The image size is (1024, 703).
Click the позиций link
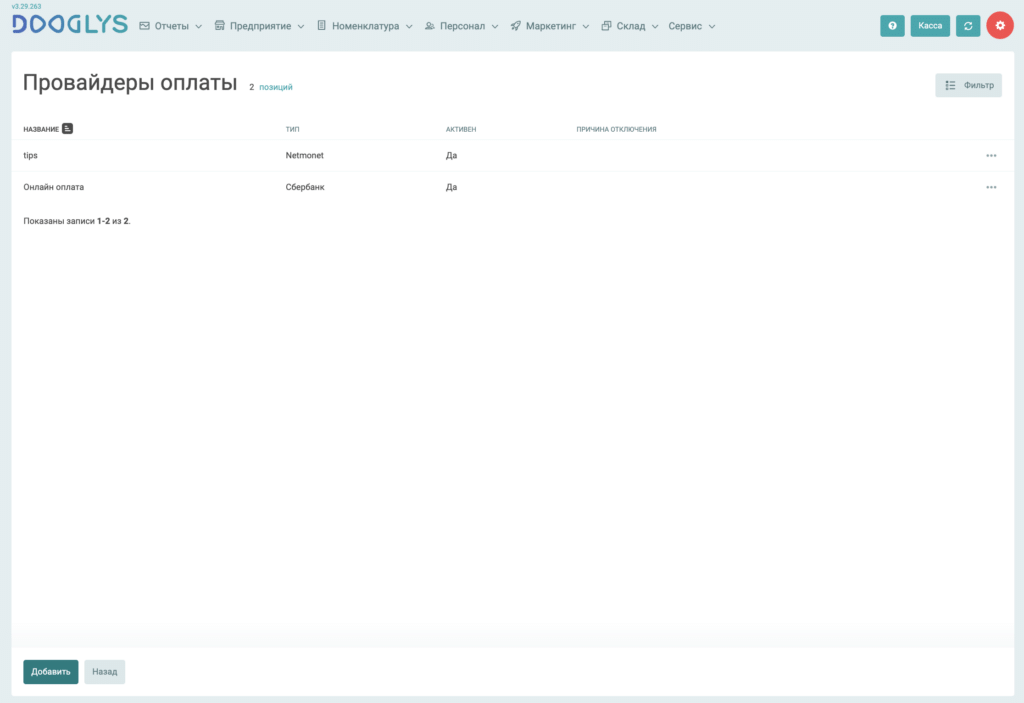click(276, 87)
